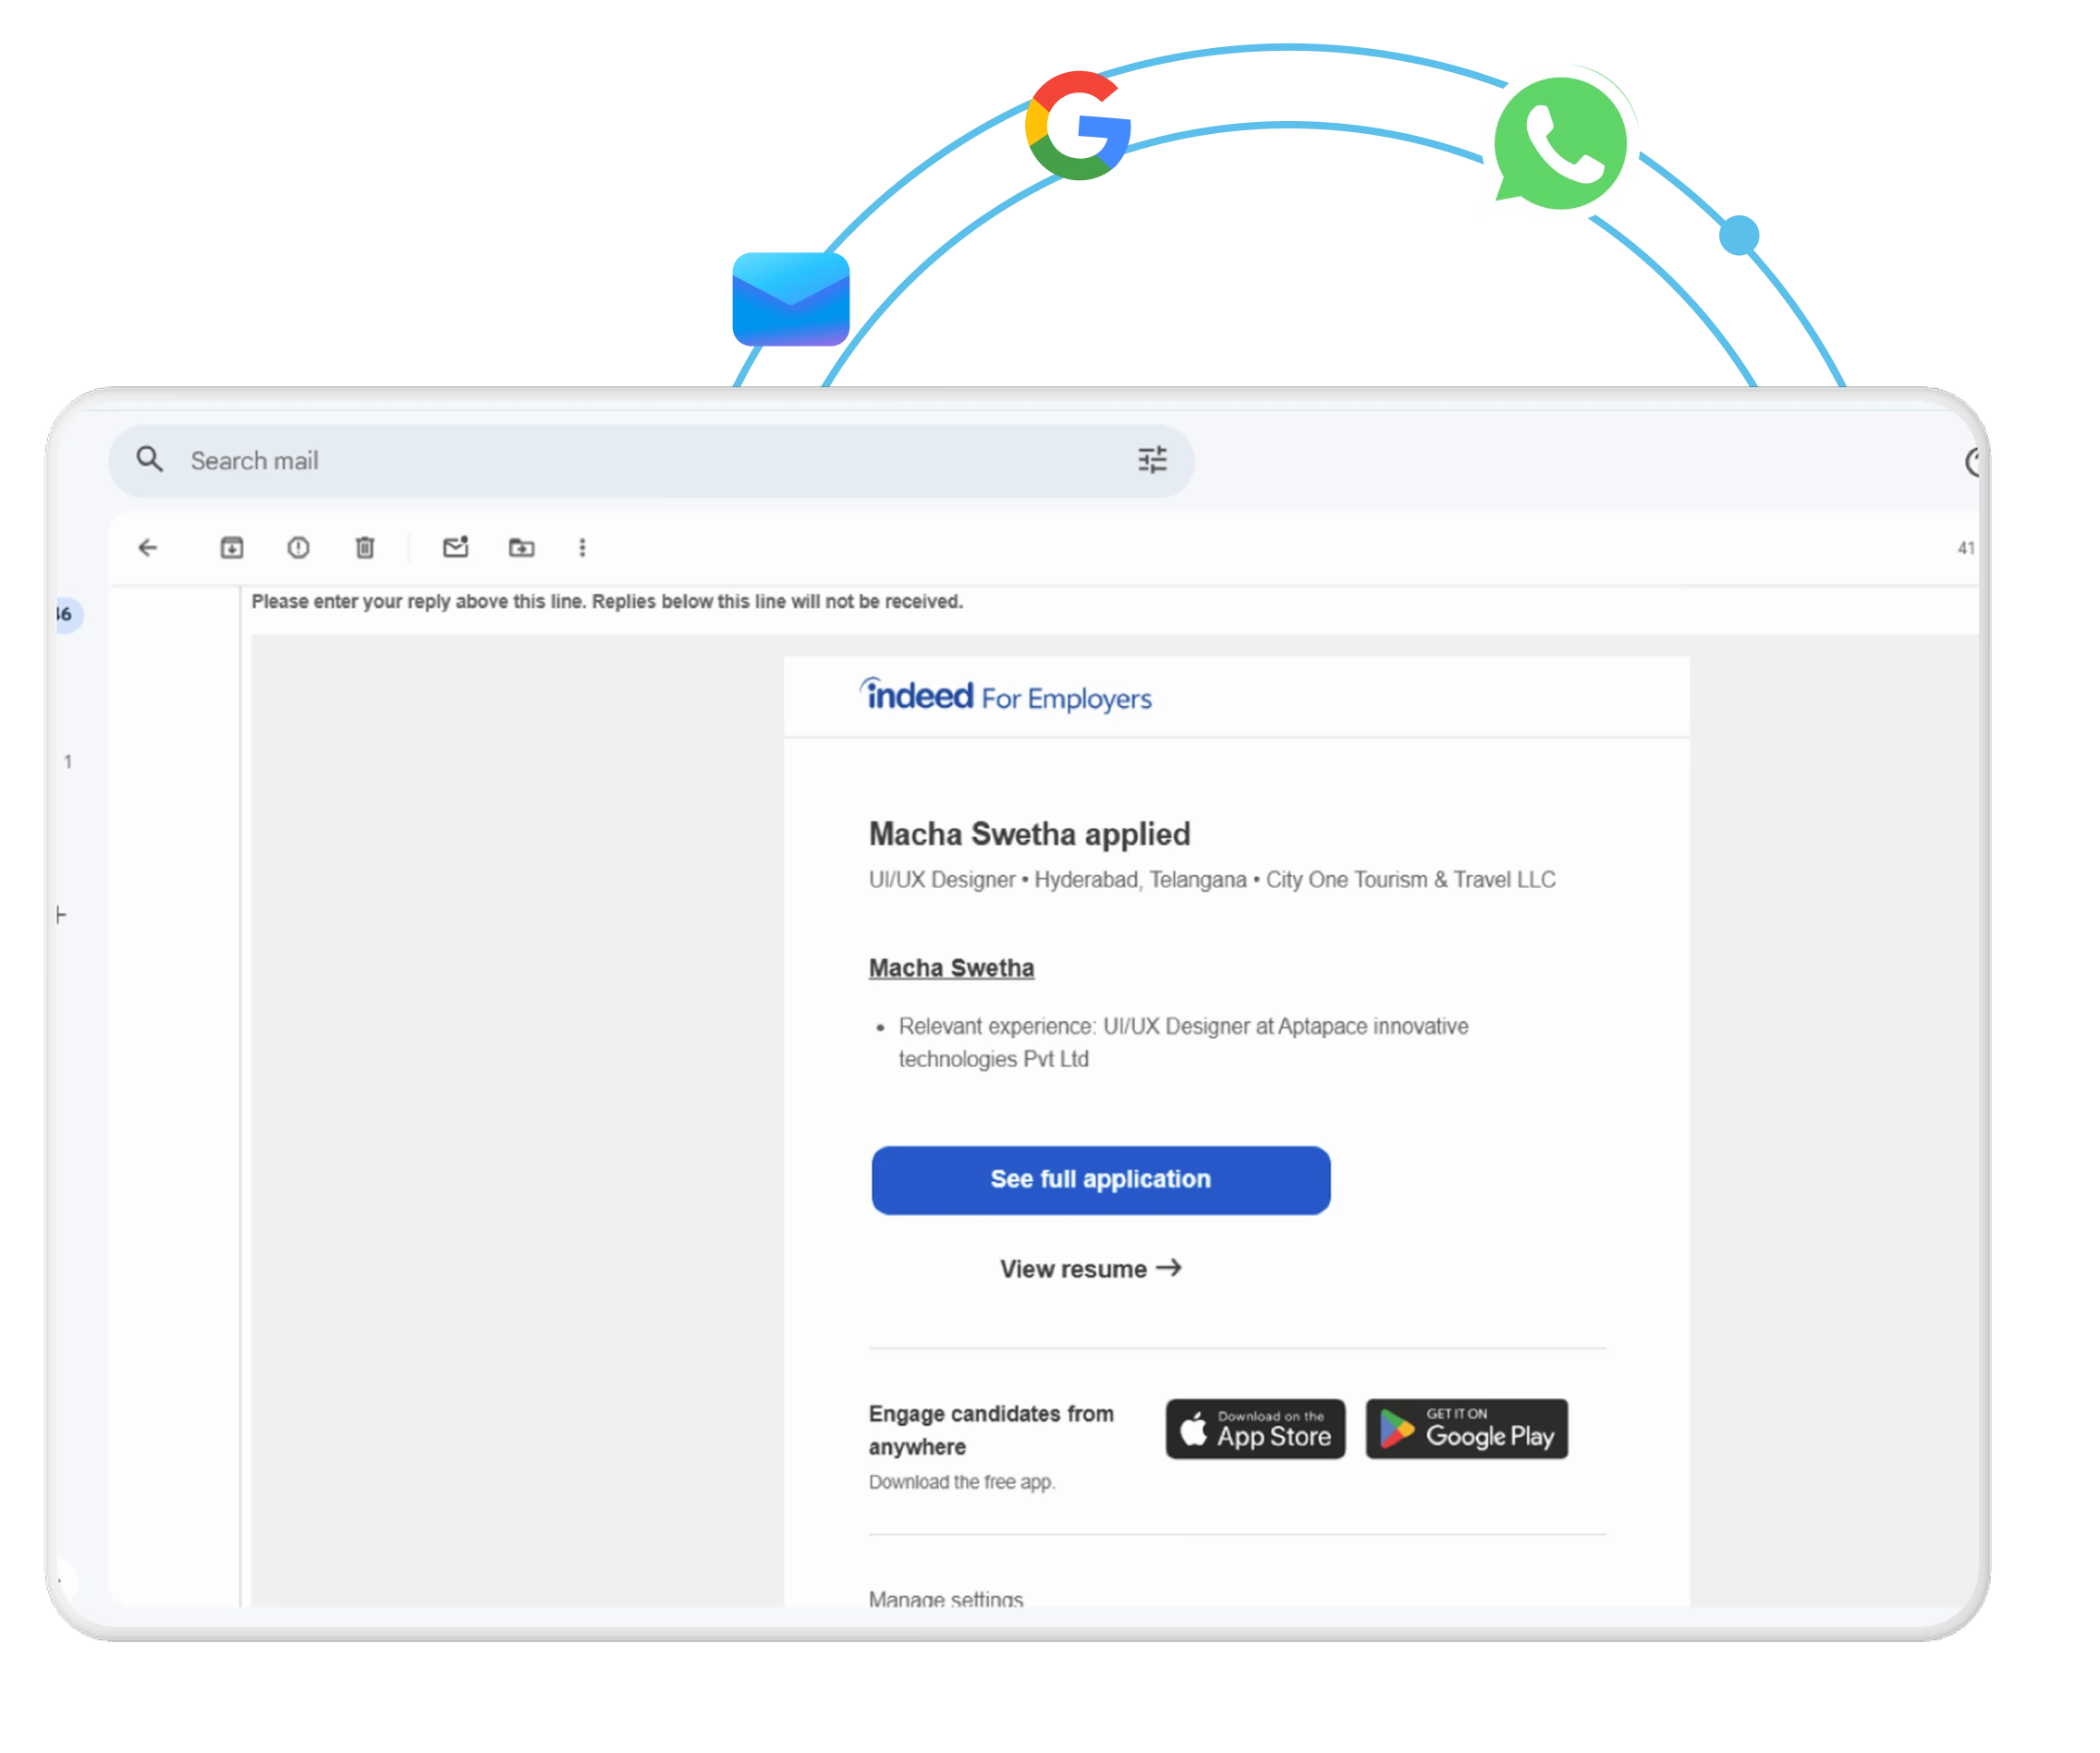The height and width of the screenshot is (1753, 2100).
Task: Report email as spam
Action: 298,547
